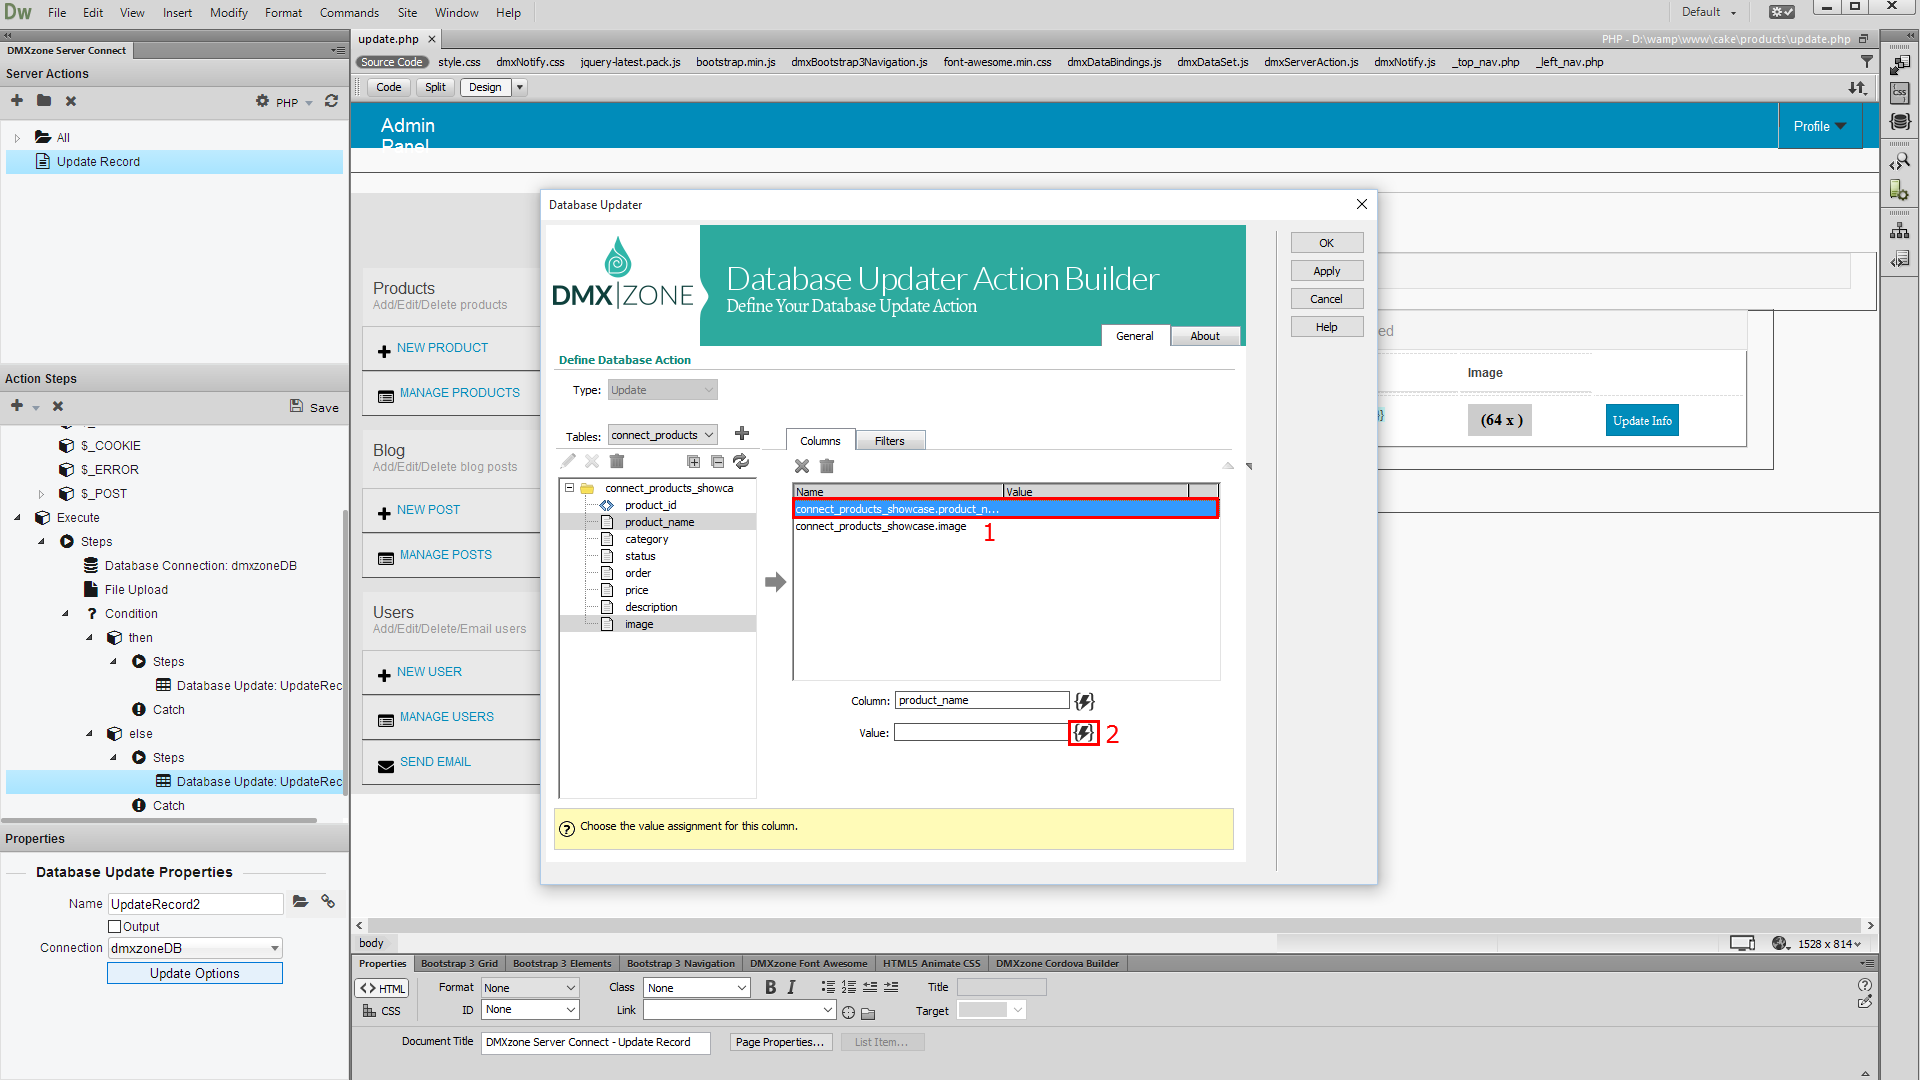Switch to Filters tab
This screenshot has height=1080, width=1920.
click(889, 441)
